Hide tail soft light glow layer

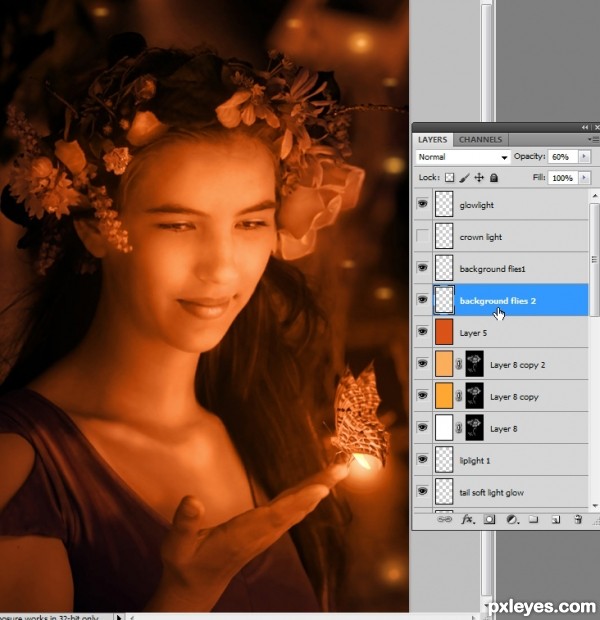click(x=422, y=491)
